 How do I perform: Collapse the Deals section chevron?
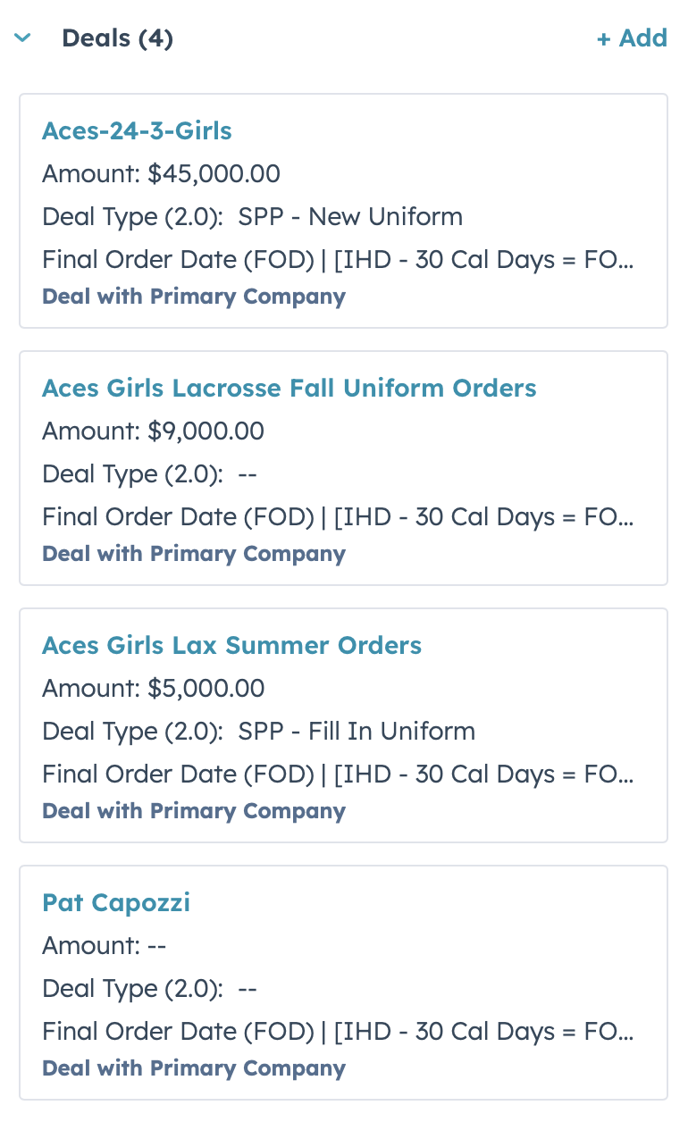click(x=23, y=38)
